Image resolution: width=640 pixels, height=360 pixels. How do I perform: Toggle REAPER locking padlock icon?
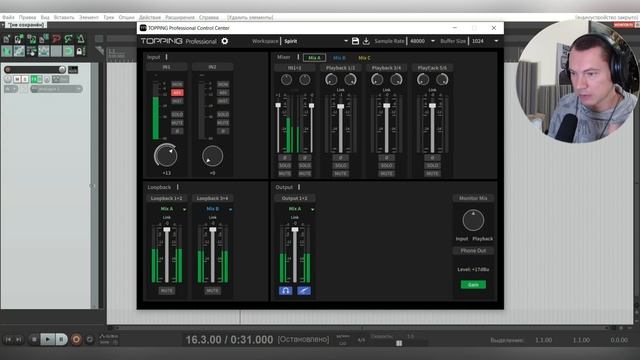[80, 51]
